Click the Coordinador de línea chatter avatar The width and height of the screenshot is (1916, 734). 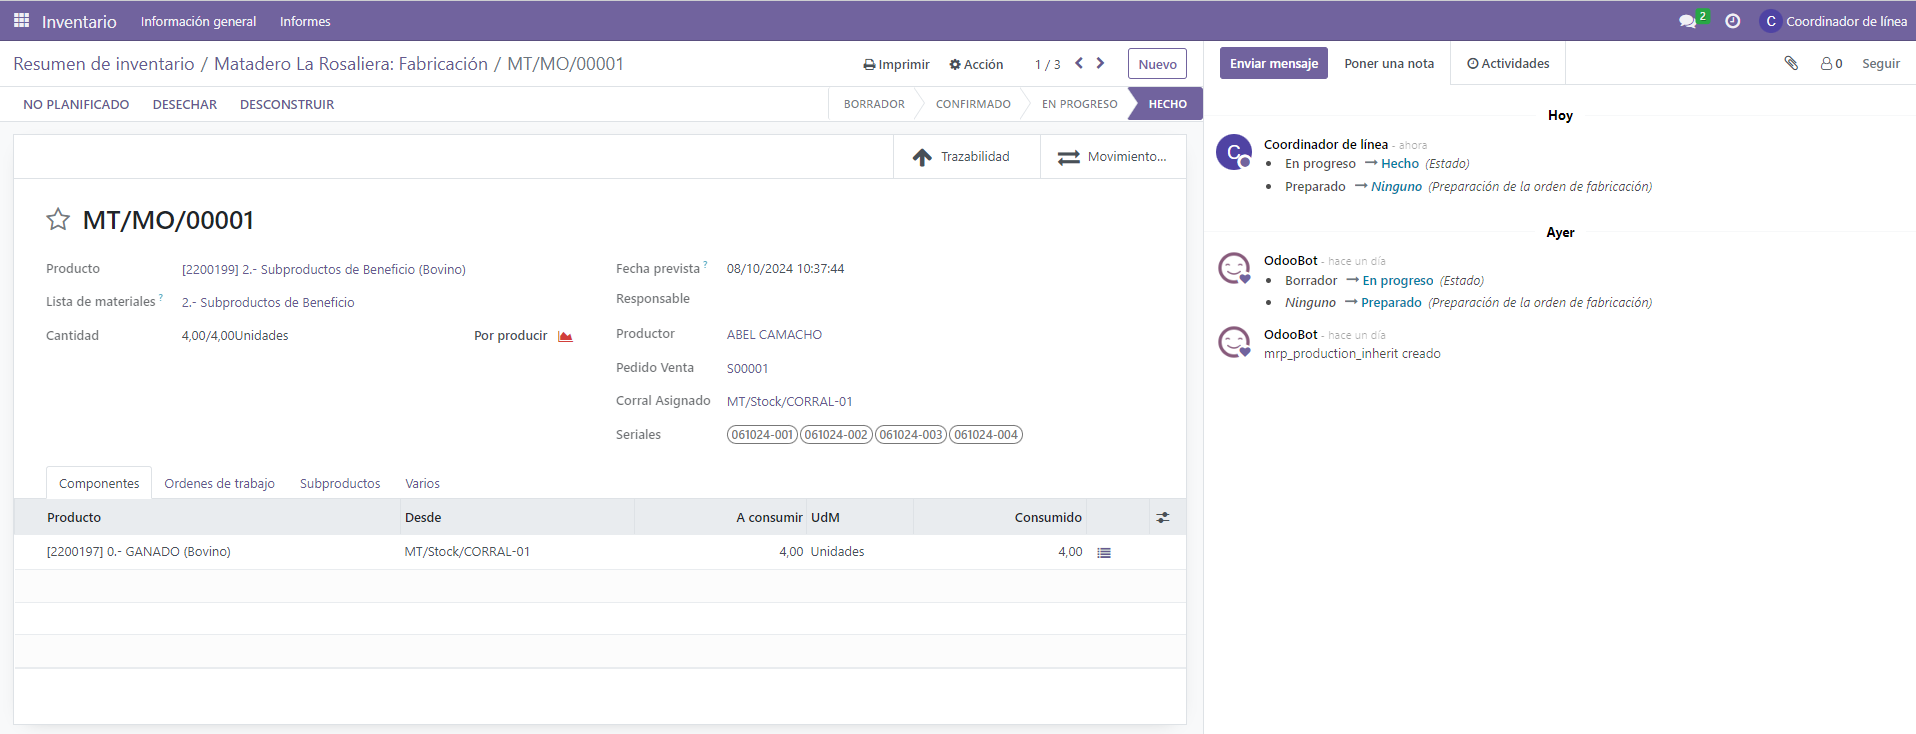point(1234,152)
